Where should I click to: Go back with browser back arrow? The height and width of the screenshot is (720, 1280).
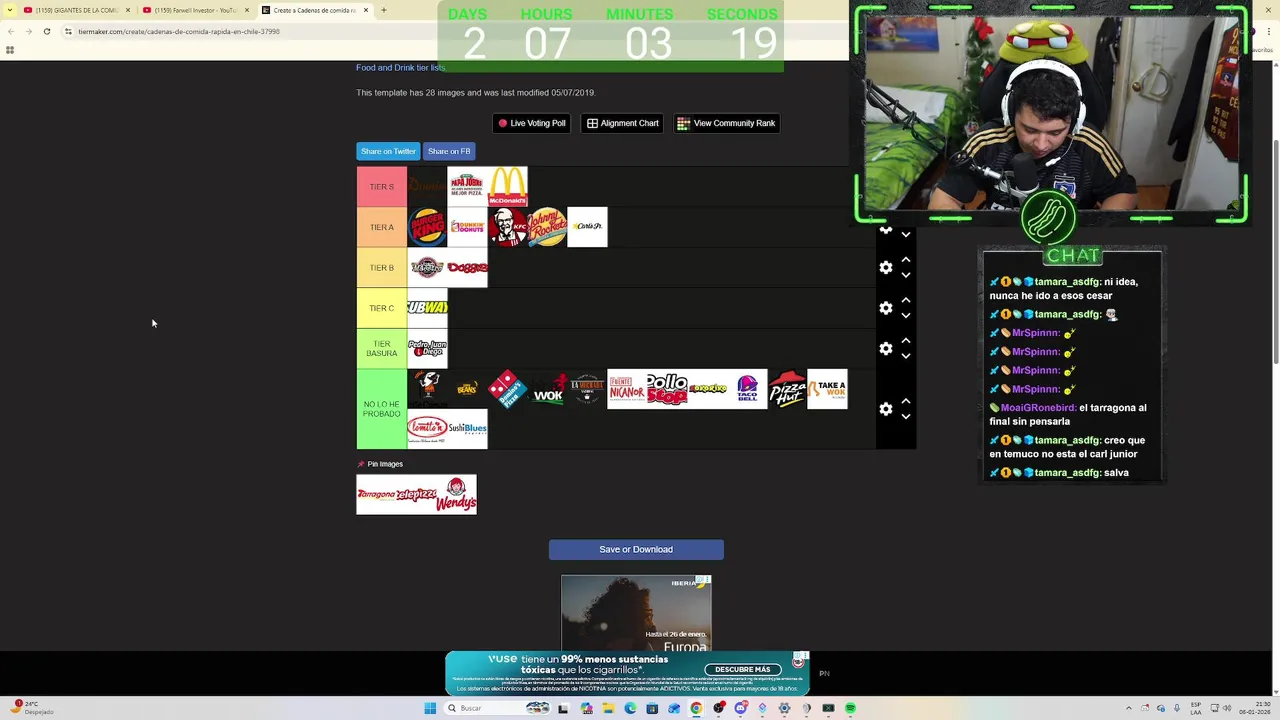point(11,31)
